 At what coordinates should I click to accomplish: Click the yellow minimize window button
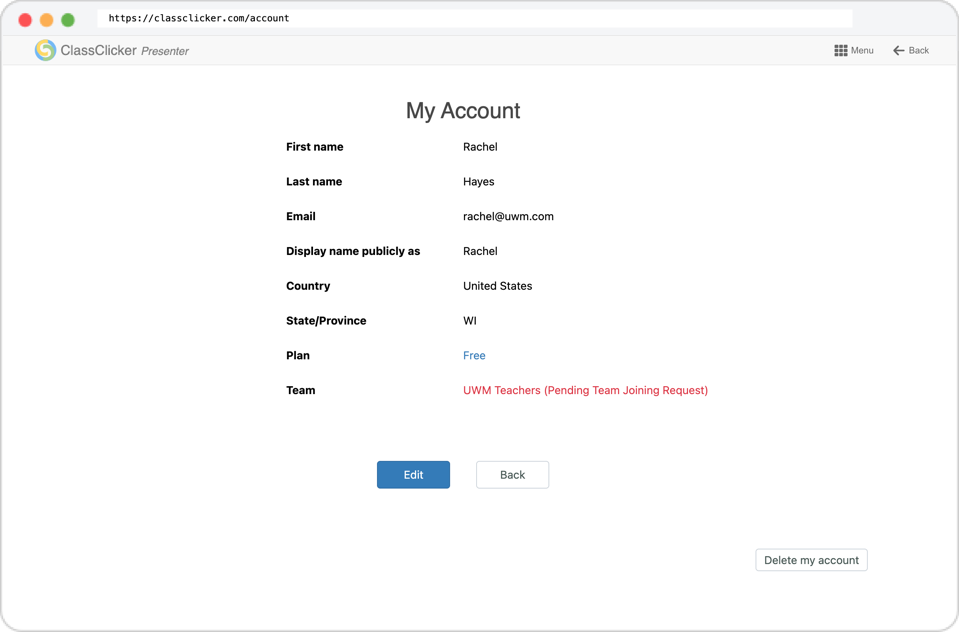(46, 20)
